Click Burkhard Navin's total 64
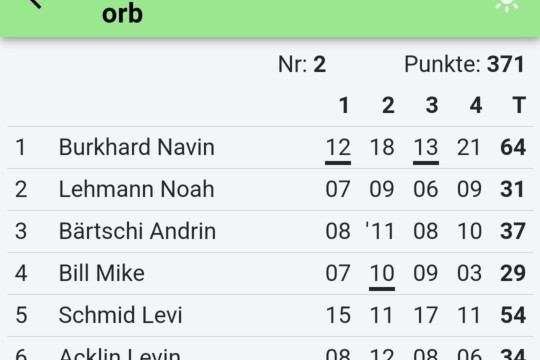Screen dimensions: 540x360 [513, 147]
